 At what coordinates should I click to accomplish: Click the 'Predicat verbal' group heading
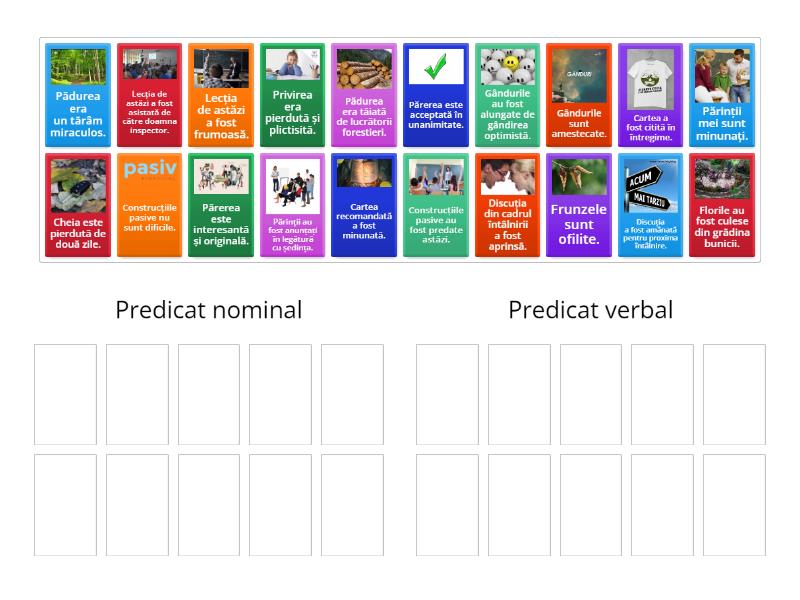590,310
